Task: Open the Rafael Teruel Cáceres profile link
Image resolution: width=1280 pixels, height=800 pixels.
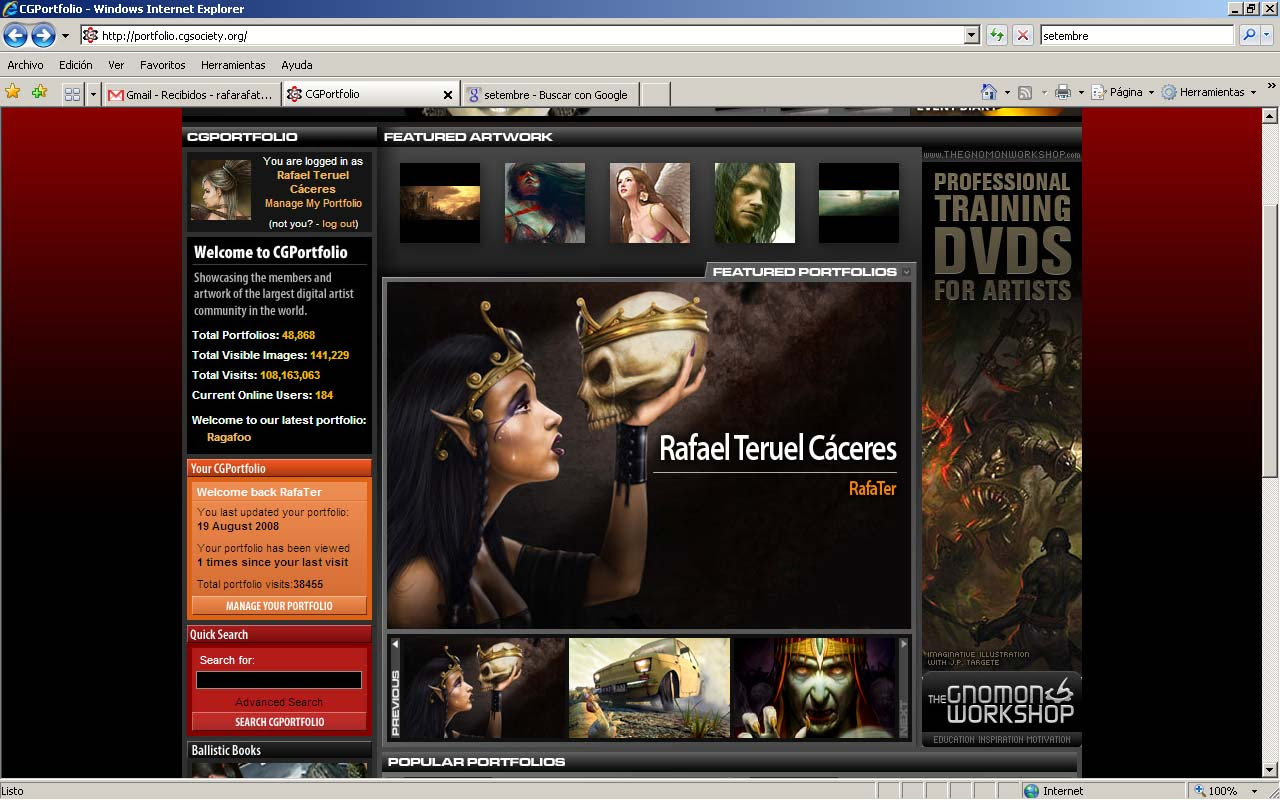Action: point(313,182)
